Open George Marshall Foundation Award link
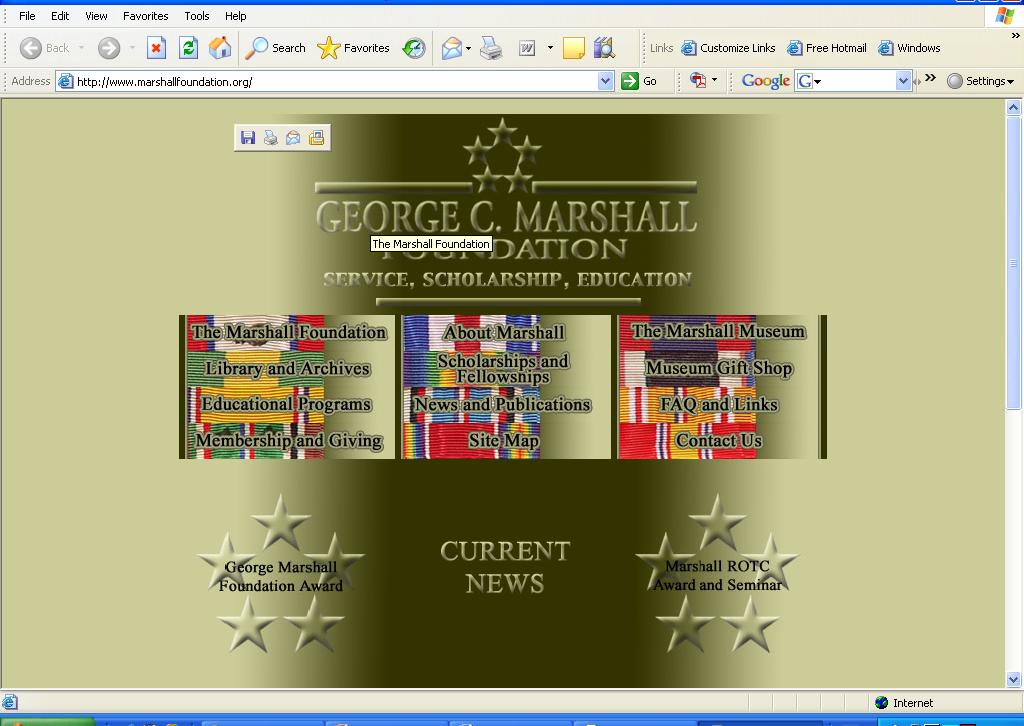This screenshot has width=1024, height=726. click(281, 576)
